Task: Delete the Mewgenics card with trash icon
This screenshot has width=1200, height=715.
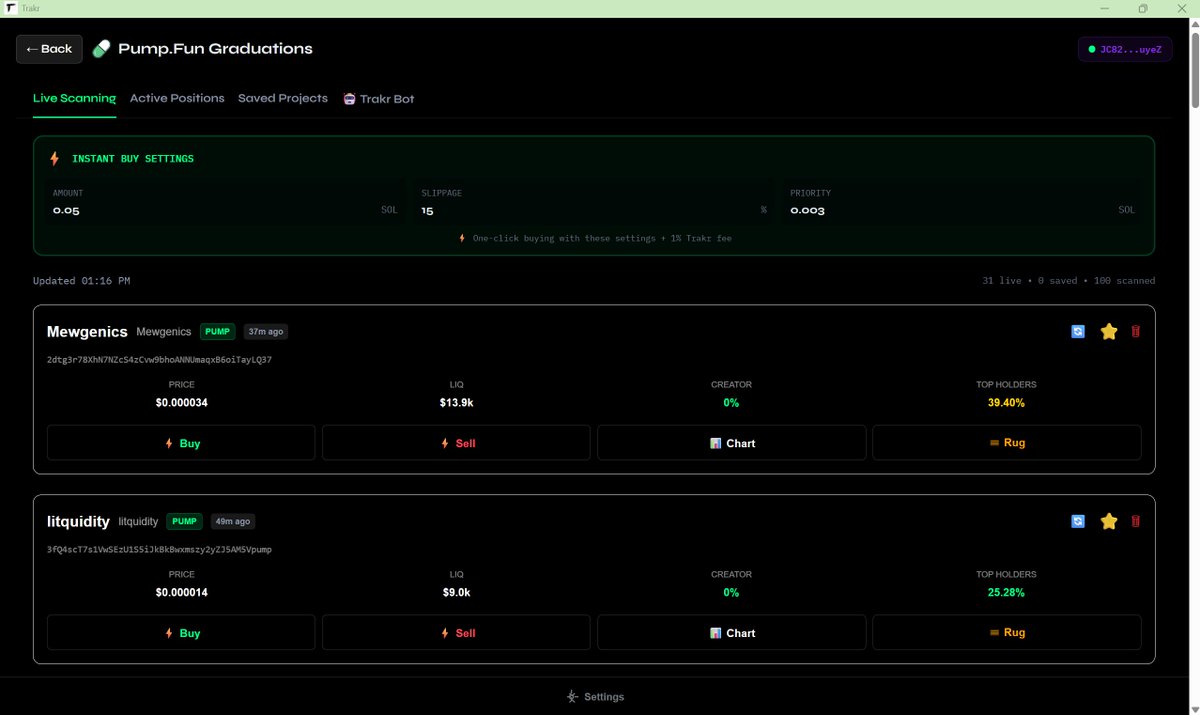Action: [x=1136, y=331]
